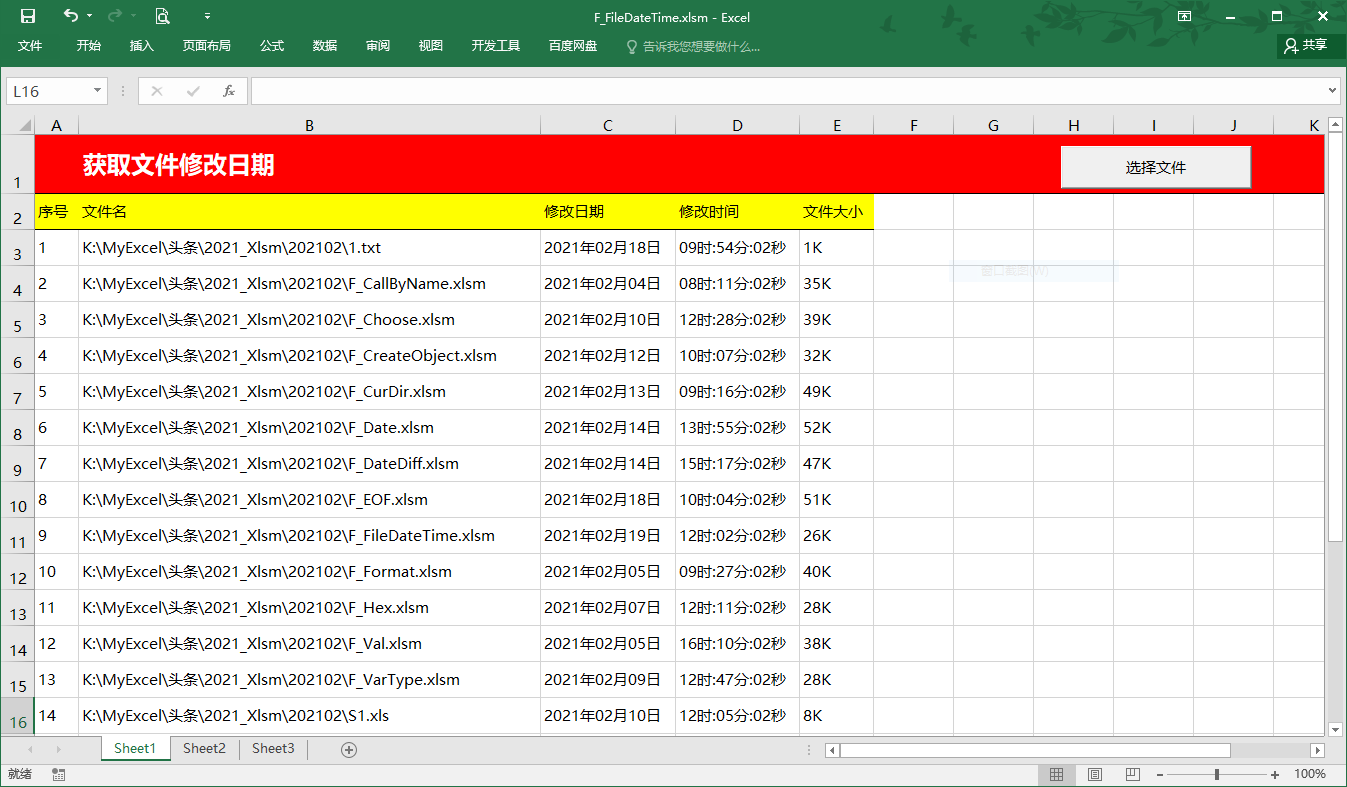Click the vertical scrollbar up arrow
The width and height of the screenshot is (1347, 787).
click(1335, 125)
